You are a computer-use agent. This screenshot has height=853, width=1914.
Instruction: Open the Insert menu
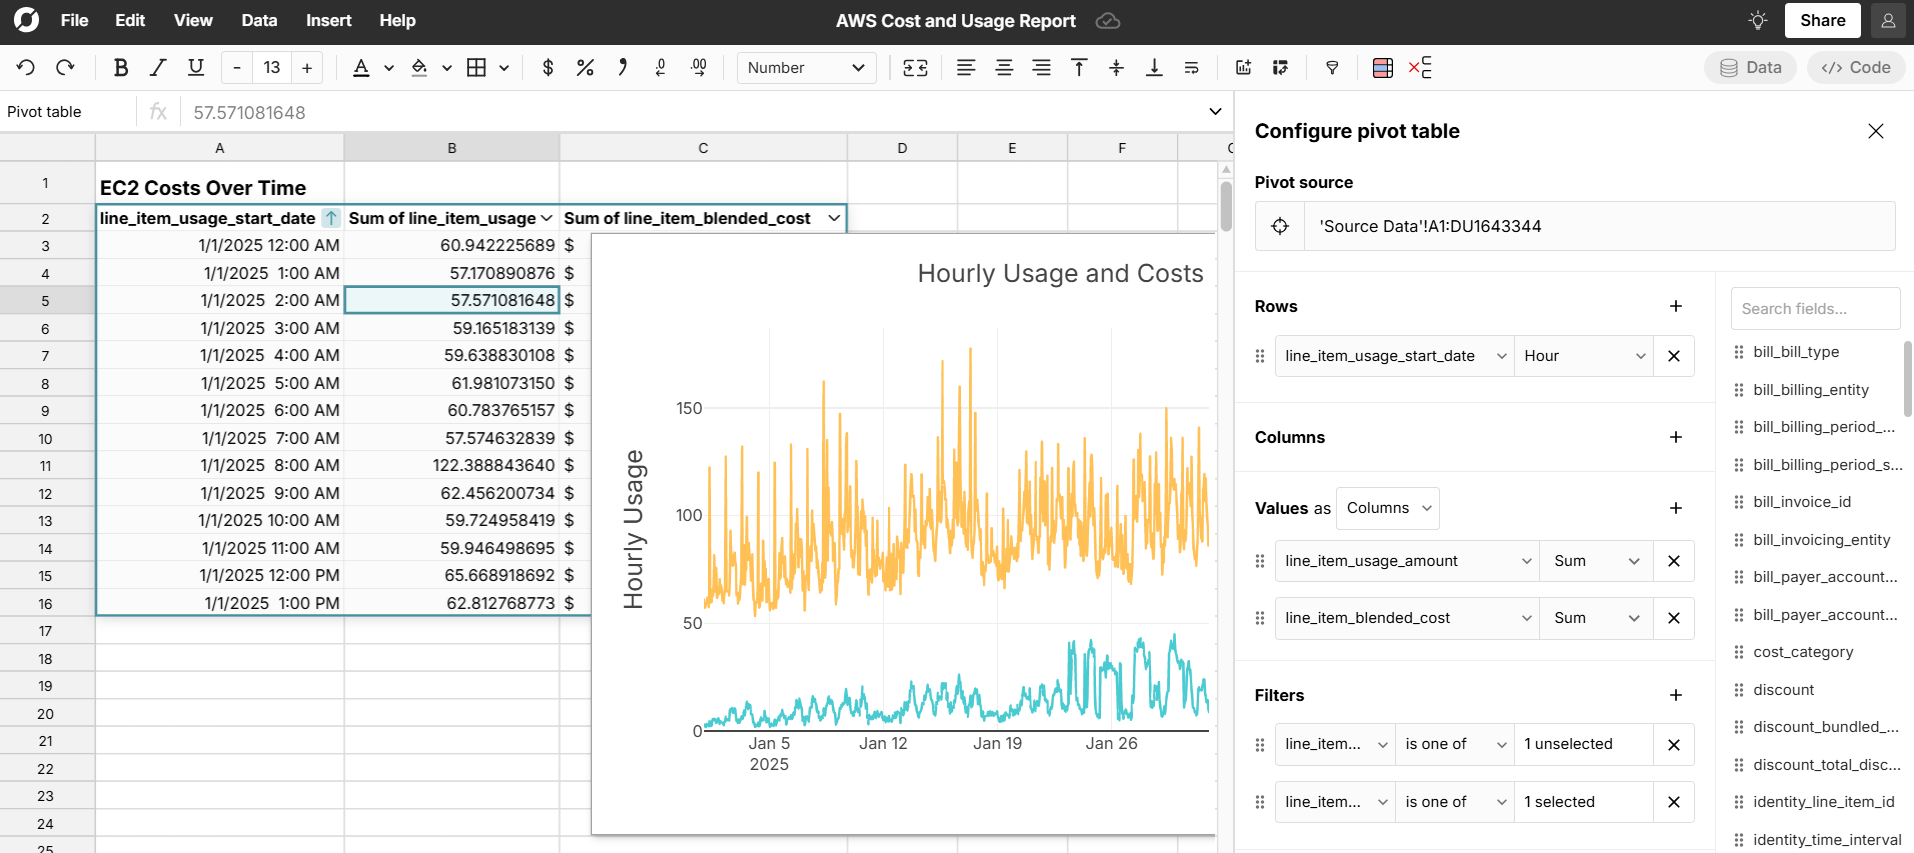coord(328,20)
